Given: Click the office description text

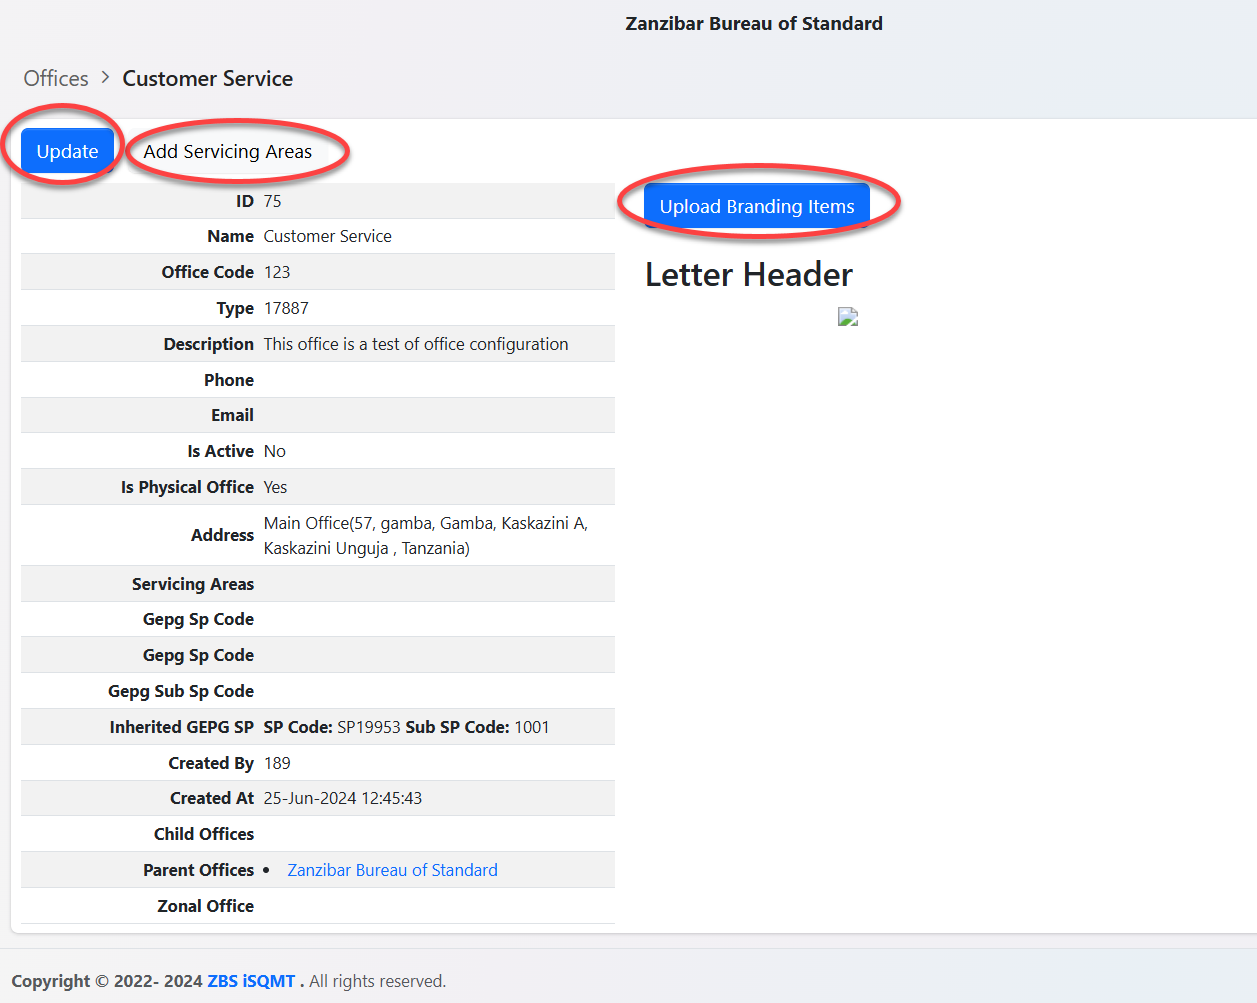Looking at the screenshot, I should point(416,344).
